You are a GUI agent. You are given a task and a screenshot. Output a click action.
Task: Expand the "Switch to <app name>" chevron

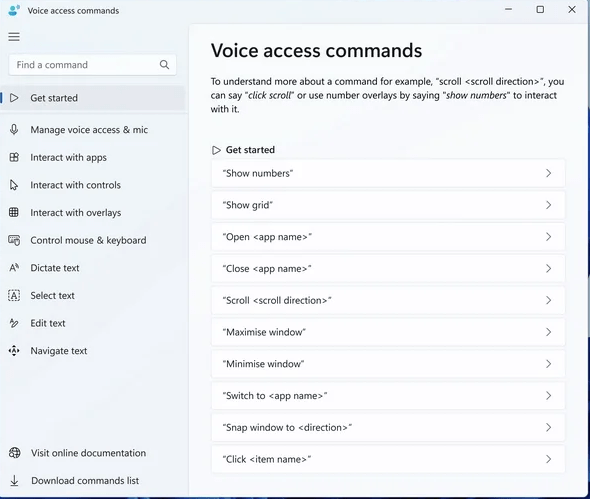click(x=548, y=396)
